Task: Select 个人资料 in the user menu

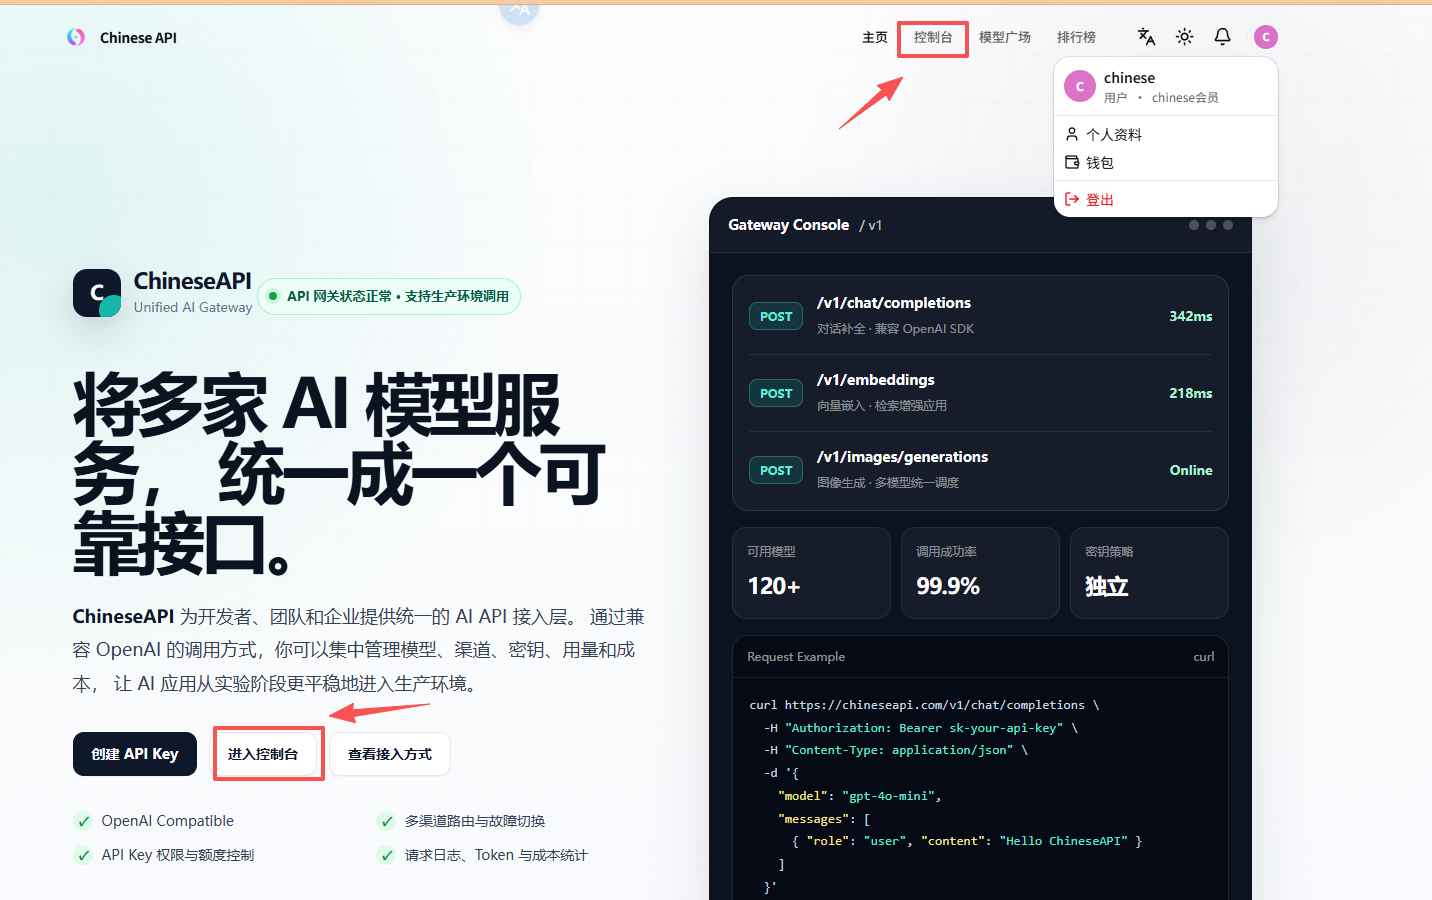Action: (x=1166, y=134)
